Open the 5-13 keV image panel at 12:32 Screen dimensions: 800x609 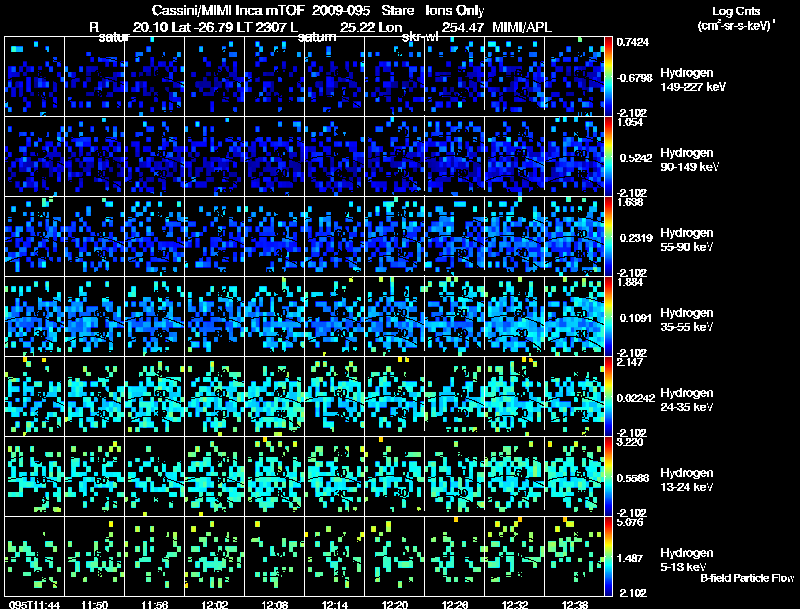[x=515, y=557]
